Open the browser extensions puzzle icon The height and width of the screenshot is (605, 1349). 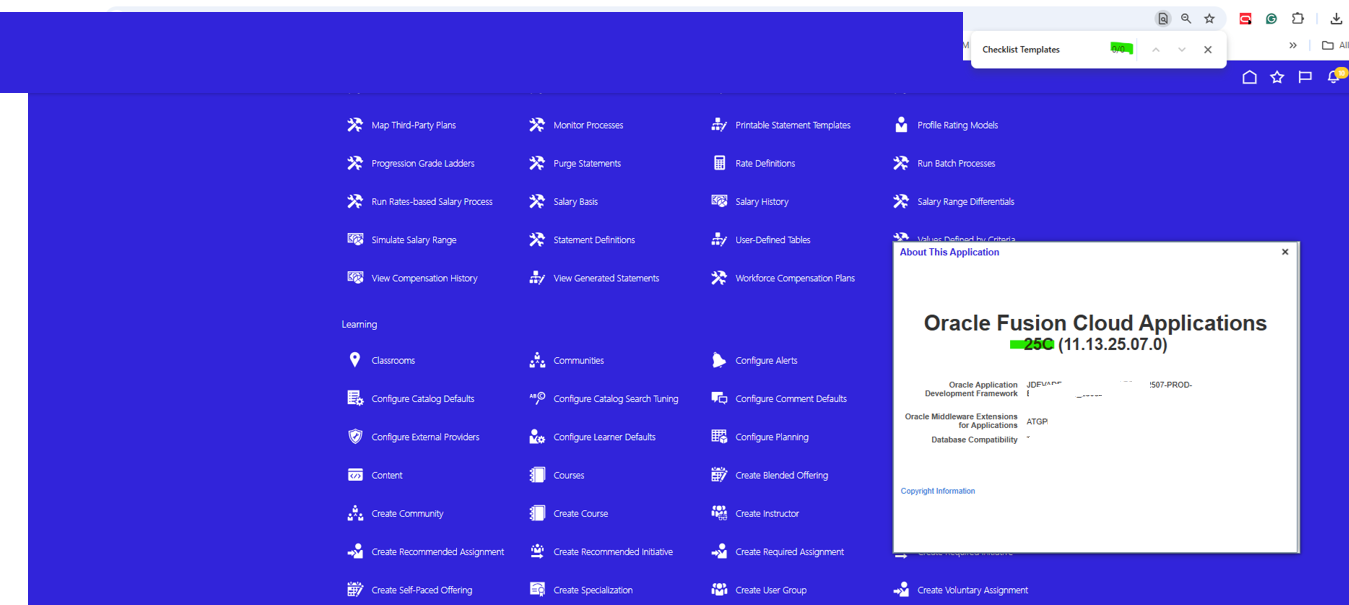point(1298,18)
